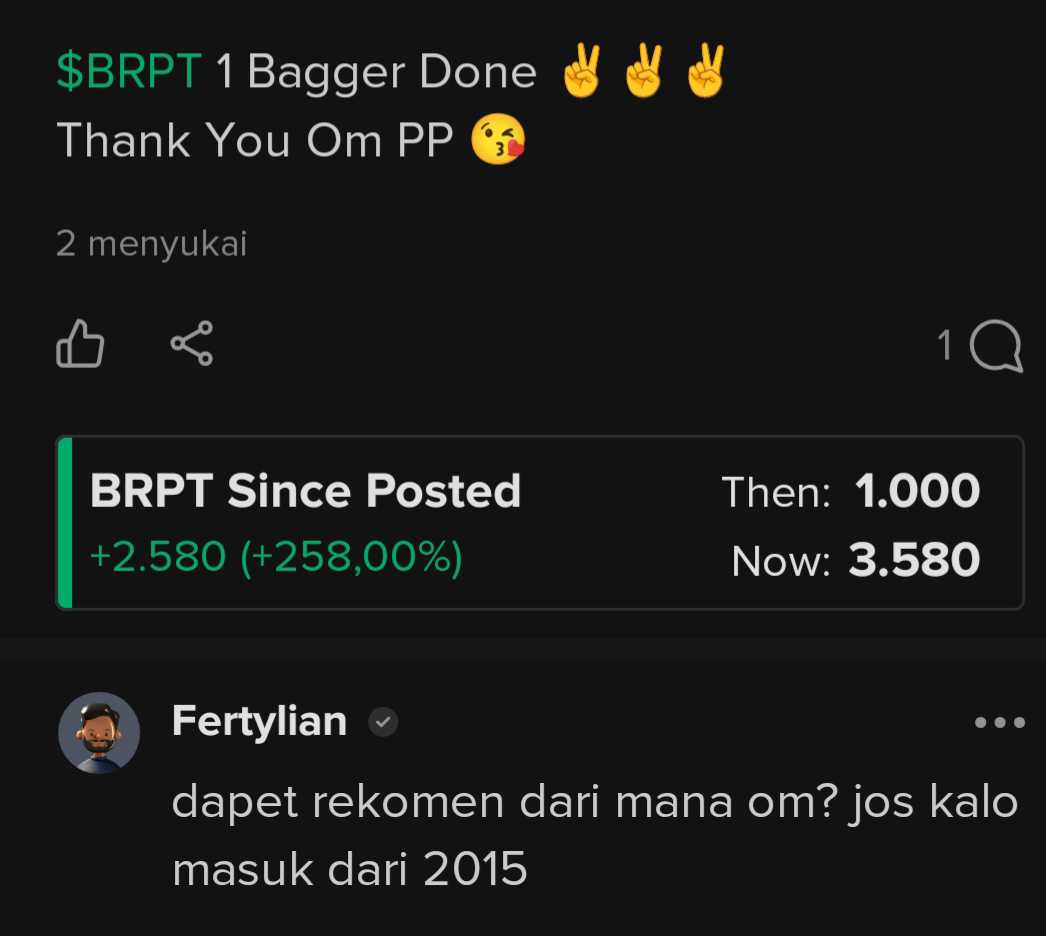Select the +2.580 (+258,00%) gain text
Viewport: 1046px width, 936px height.
[x=276, y=557]
